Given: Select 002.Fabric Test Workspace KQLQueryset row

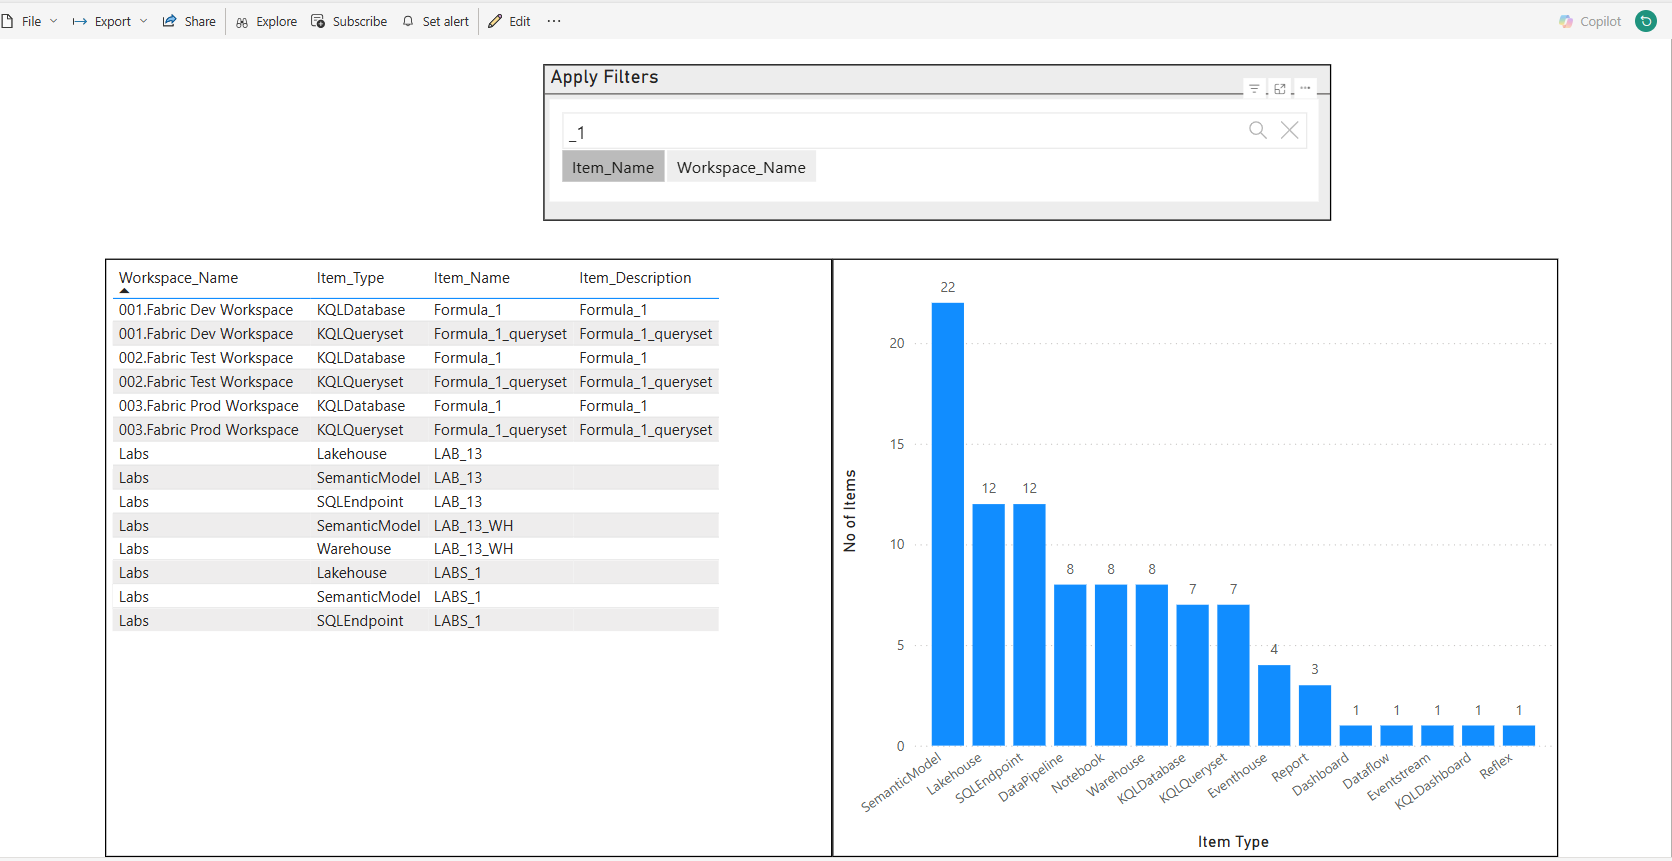Looking at the screenshot, I should pyautogui.click(x=416, y=382).
